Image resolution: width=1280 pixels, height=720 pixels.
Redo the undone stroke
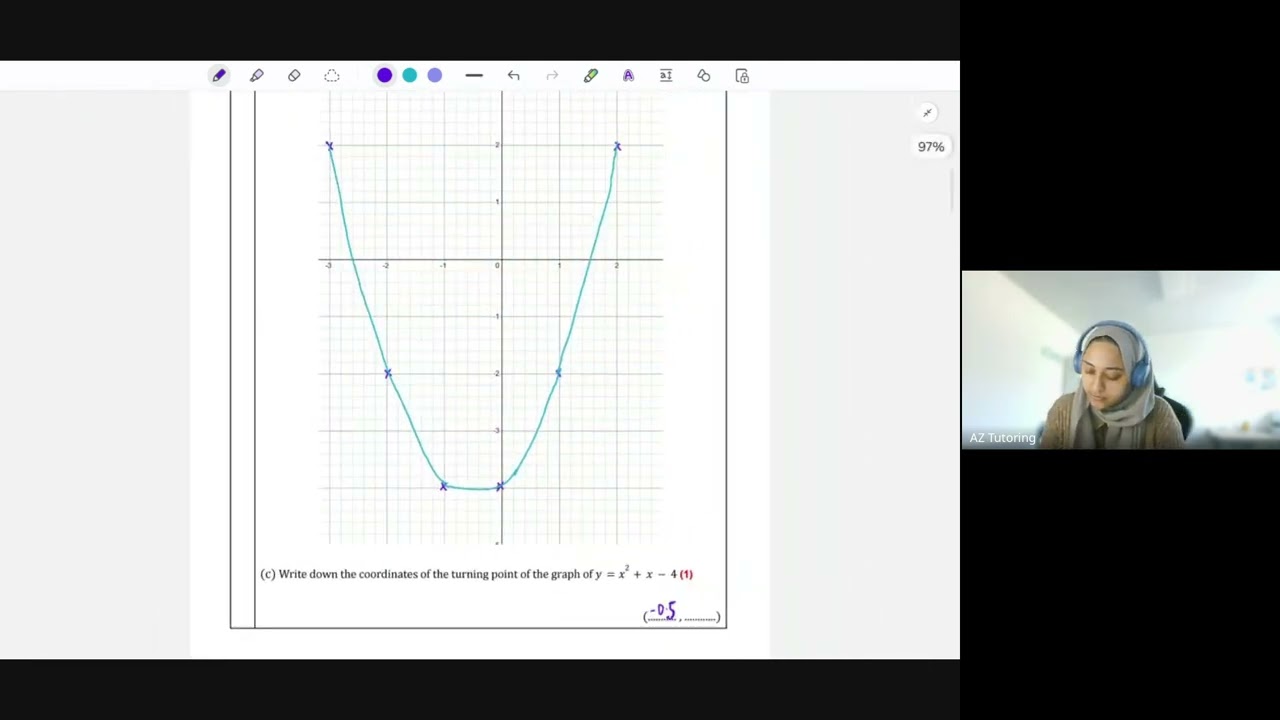552,76
